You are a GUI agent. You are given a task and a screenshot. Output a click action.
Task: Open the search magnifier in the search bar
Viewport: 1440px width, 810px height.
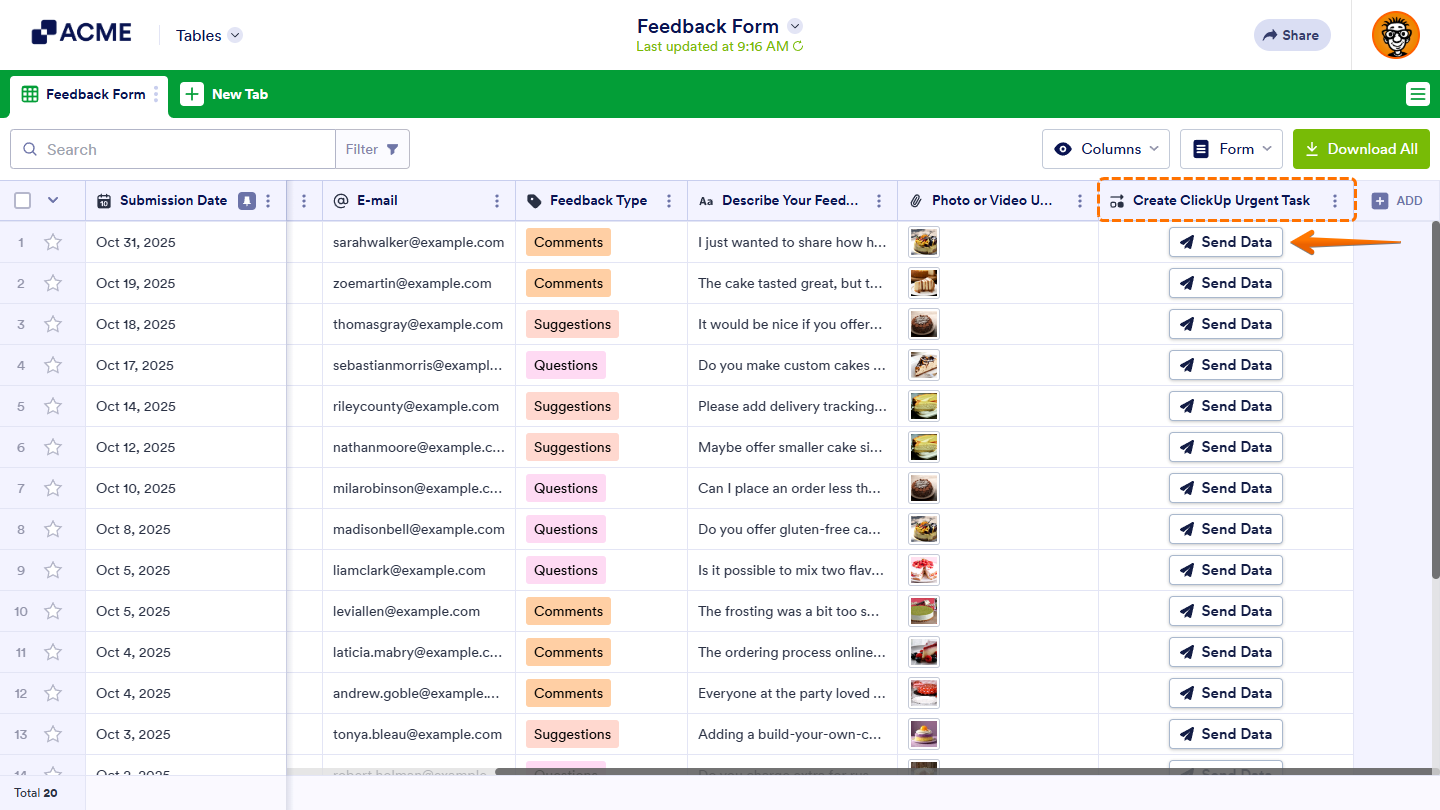tap(30, 148)
